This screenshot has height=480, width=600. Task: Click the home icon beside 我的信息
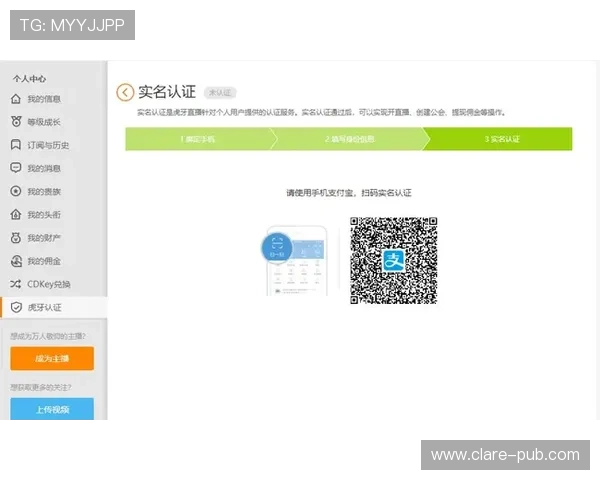click(x=16, y=99)
